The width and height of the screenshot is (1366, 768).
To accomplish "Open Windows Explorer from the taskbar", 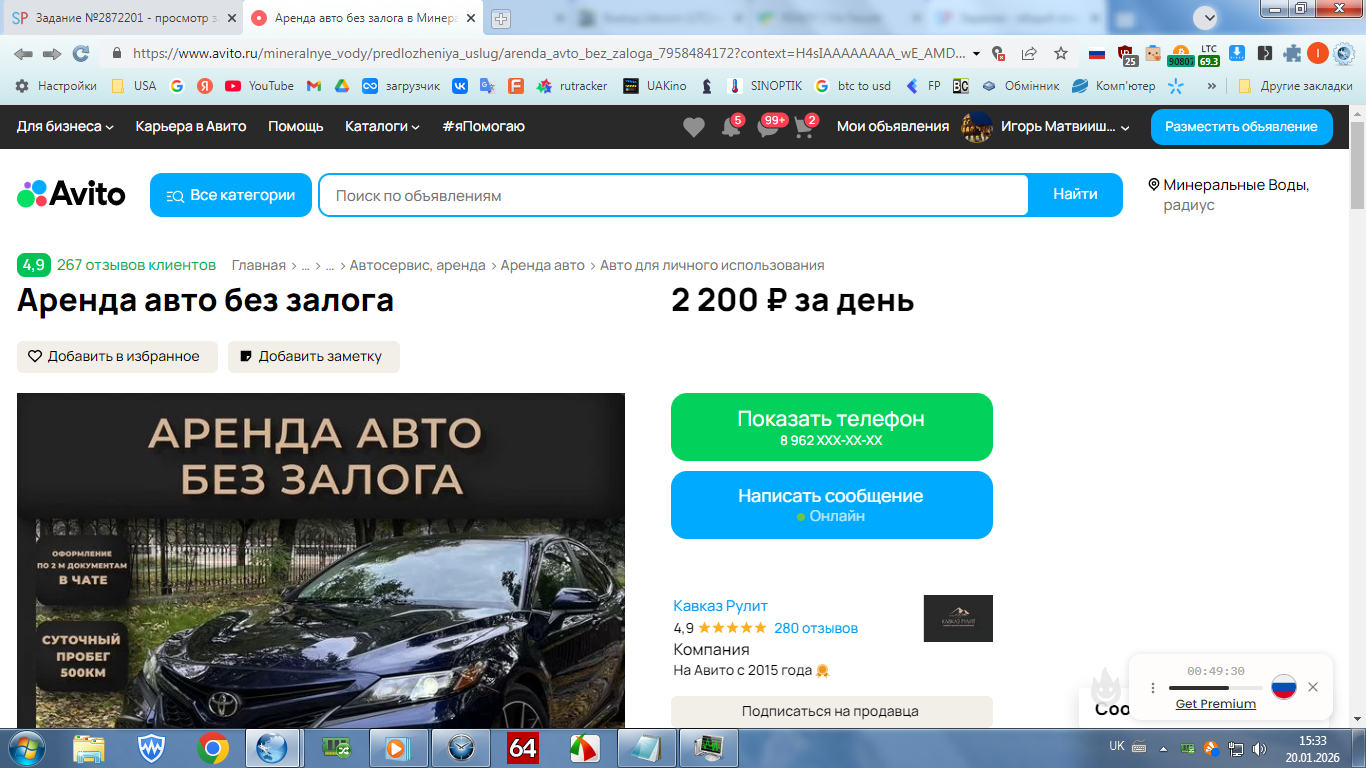I will coord(88,748).
